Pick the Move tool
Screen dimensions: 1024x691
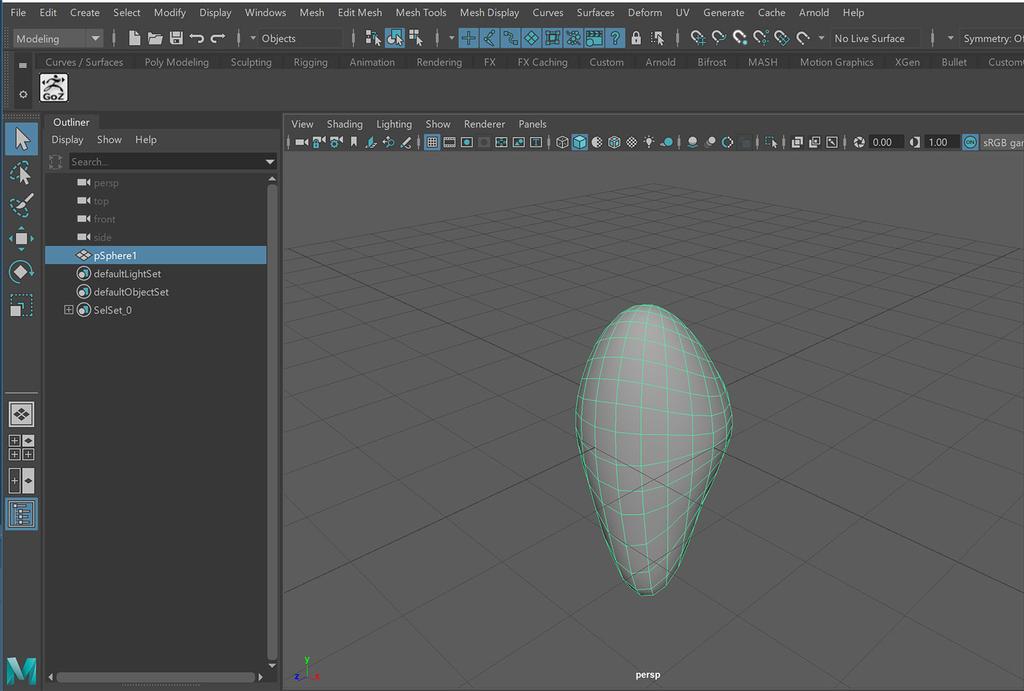(x=22, y=239)
